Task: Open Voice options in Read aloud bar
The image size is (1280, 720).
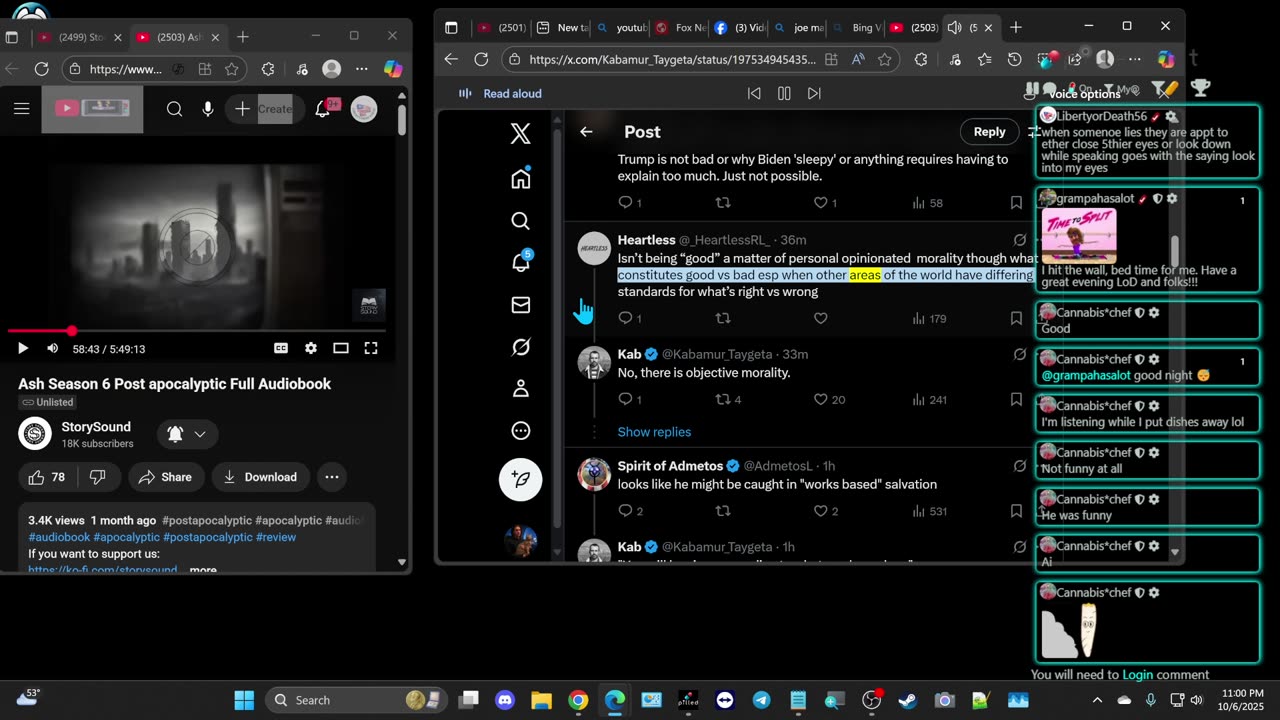Action: pos(1085,94)
